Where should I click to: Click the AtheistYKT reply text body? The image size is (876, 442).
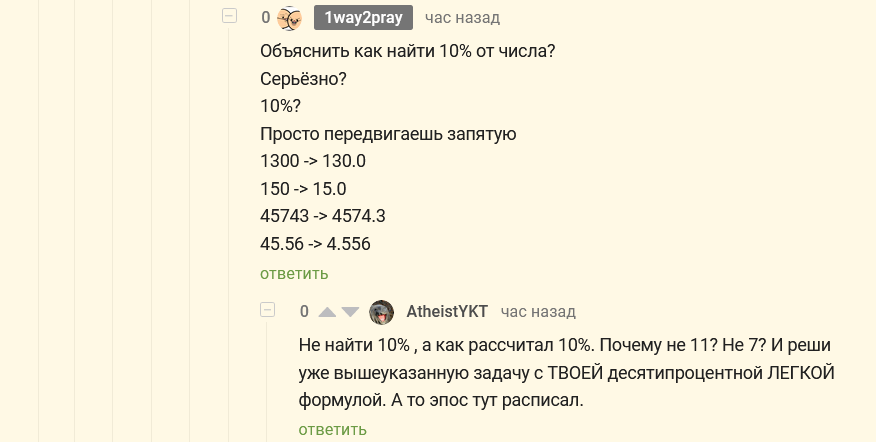(566, 373)
